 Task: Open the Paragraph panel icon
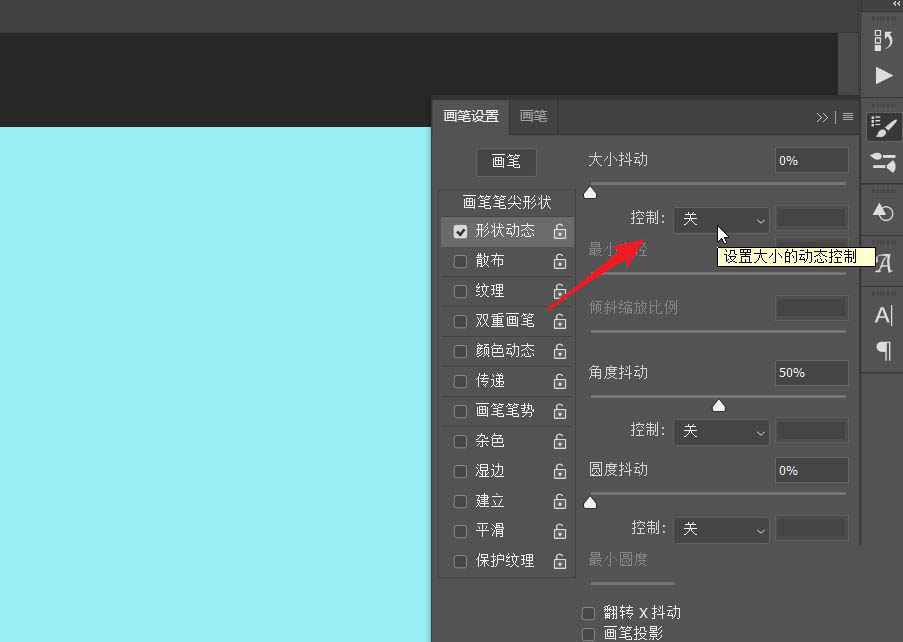(883, 350)
